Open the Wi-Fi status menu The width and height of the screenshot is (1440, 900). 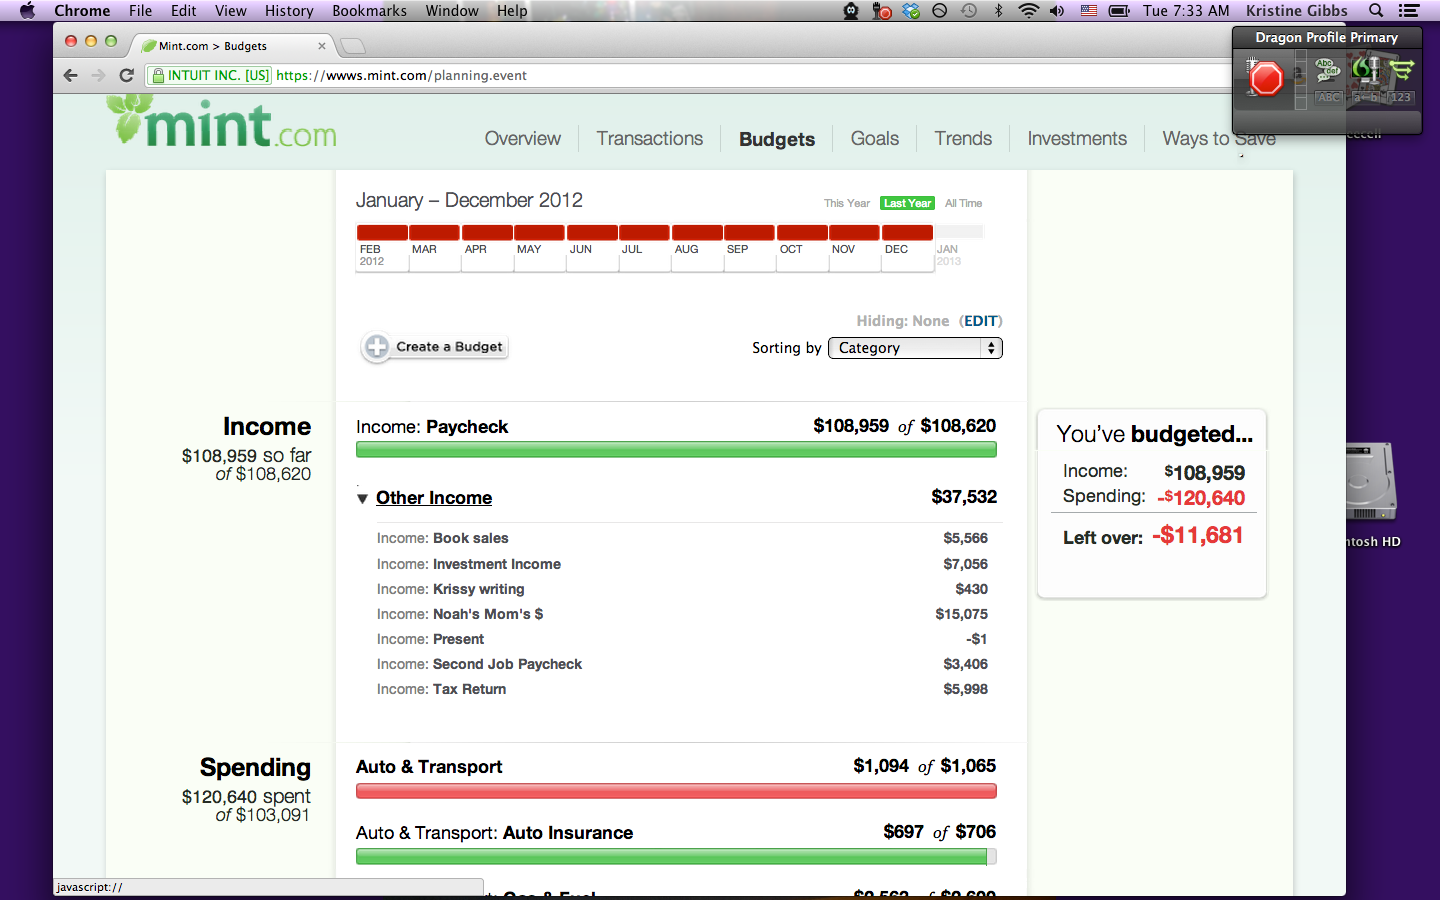1029,11
